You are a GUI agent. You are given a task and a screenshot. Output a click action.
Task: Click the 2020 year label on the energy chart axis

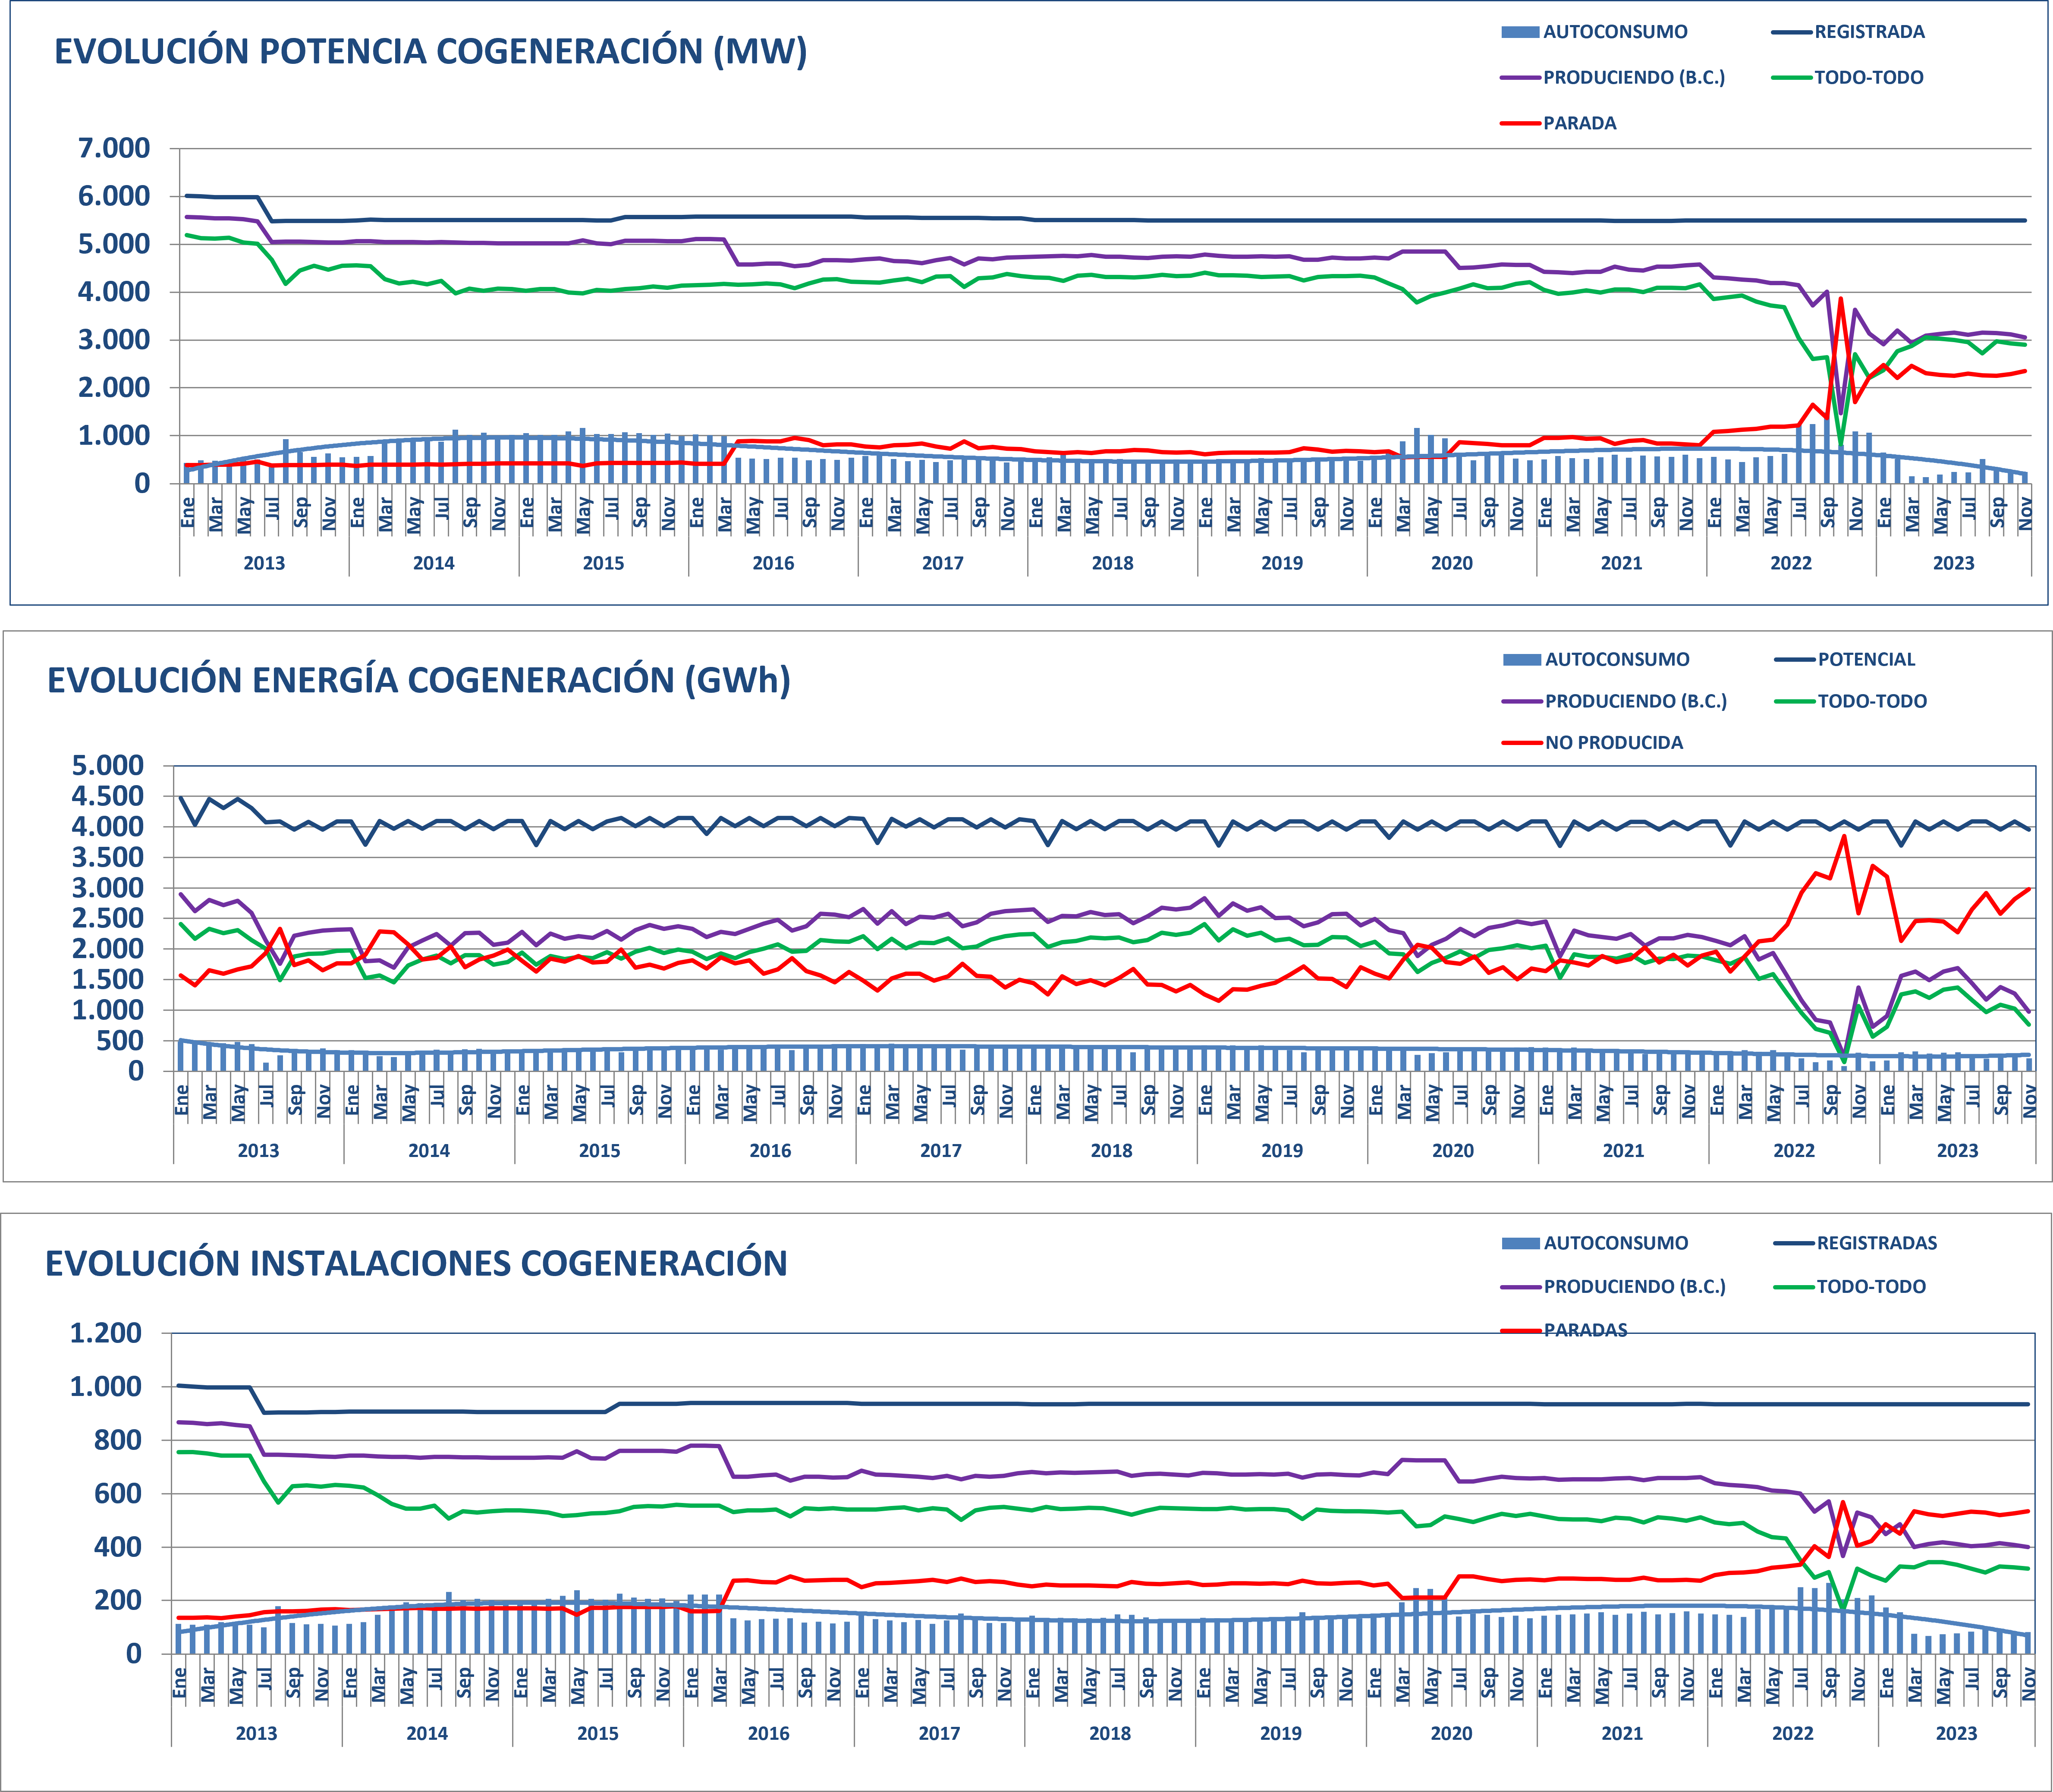point(1452,1150)
